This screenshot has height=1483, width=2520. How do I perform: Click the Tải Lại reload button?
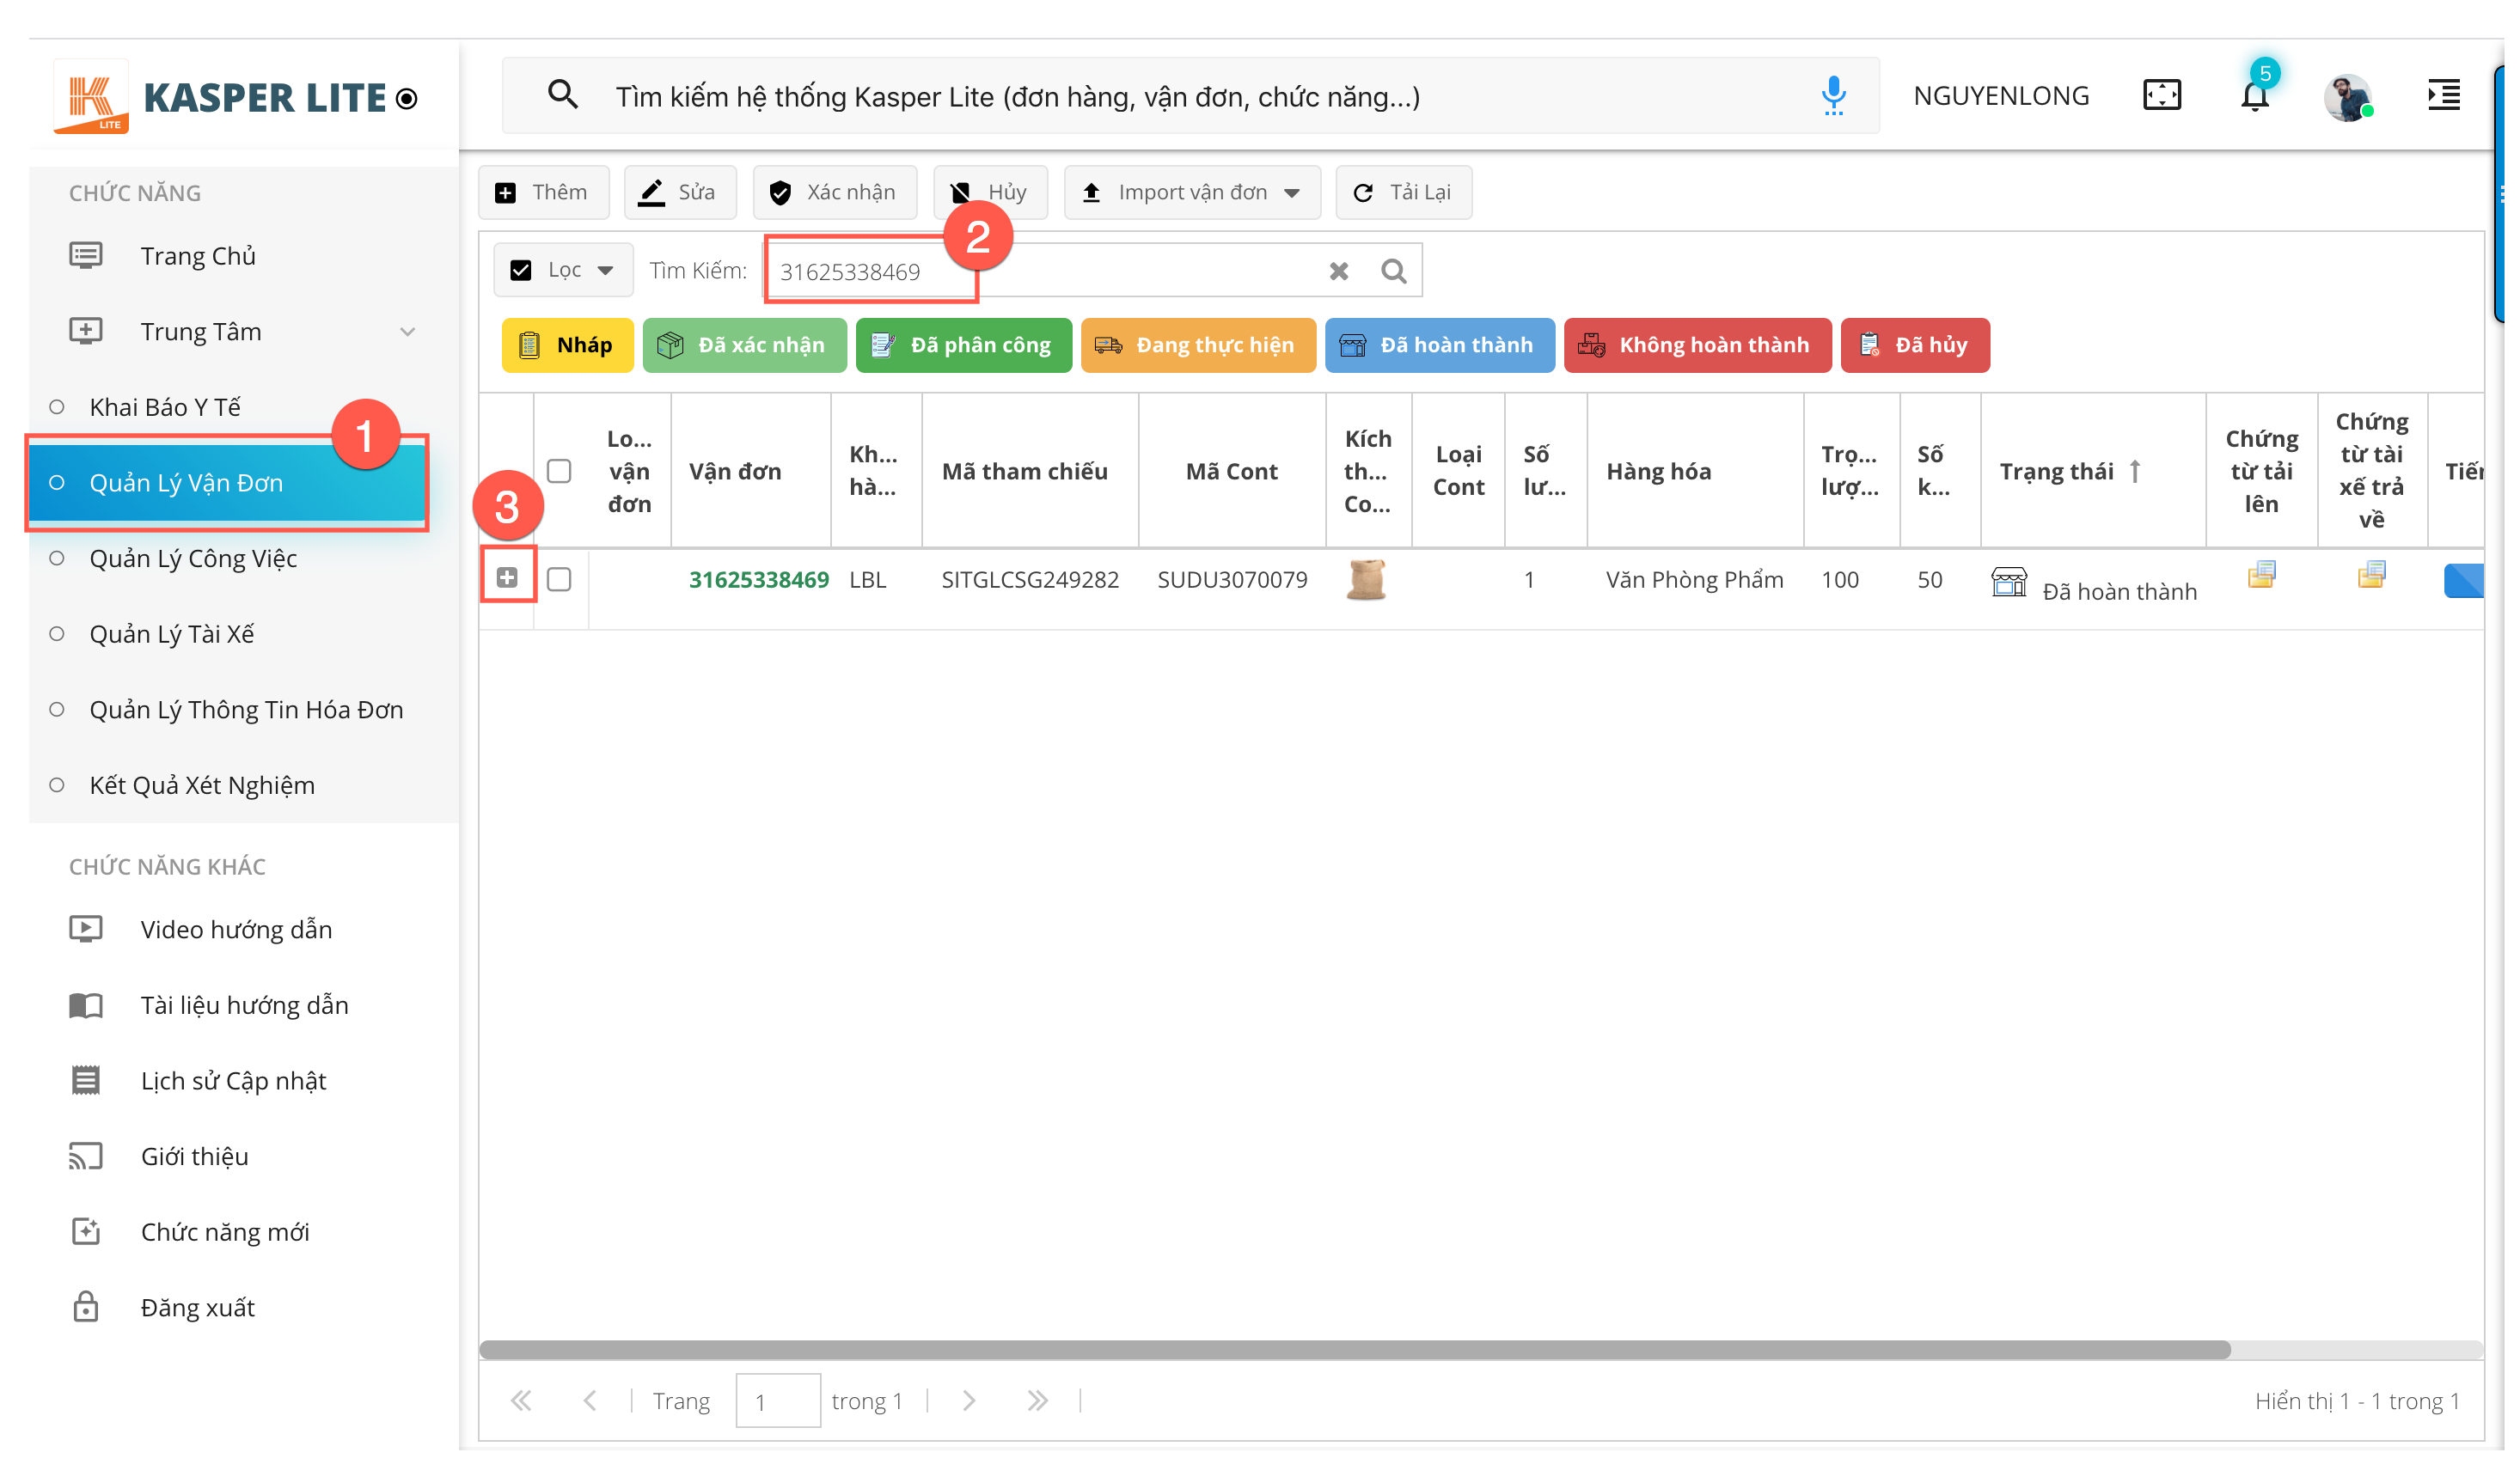tap(1403, 192)
